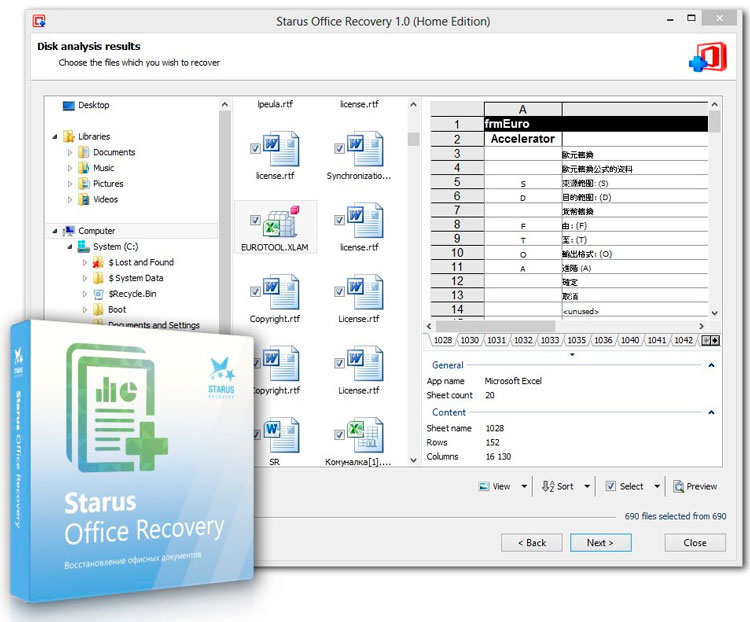Select the Computer icon in the tree
750x622 pixels.
coord(69,231)
